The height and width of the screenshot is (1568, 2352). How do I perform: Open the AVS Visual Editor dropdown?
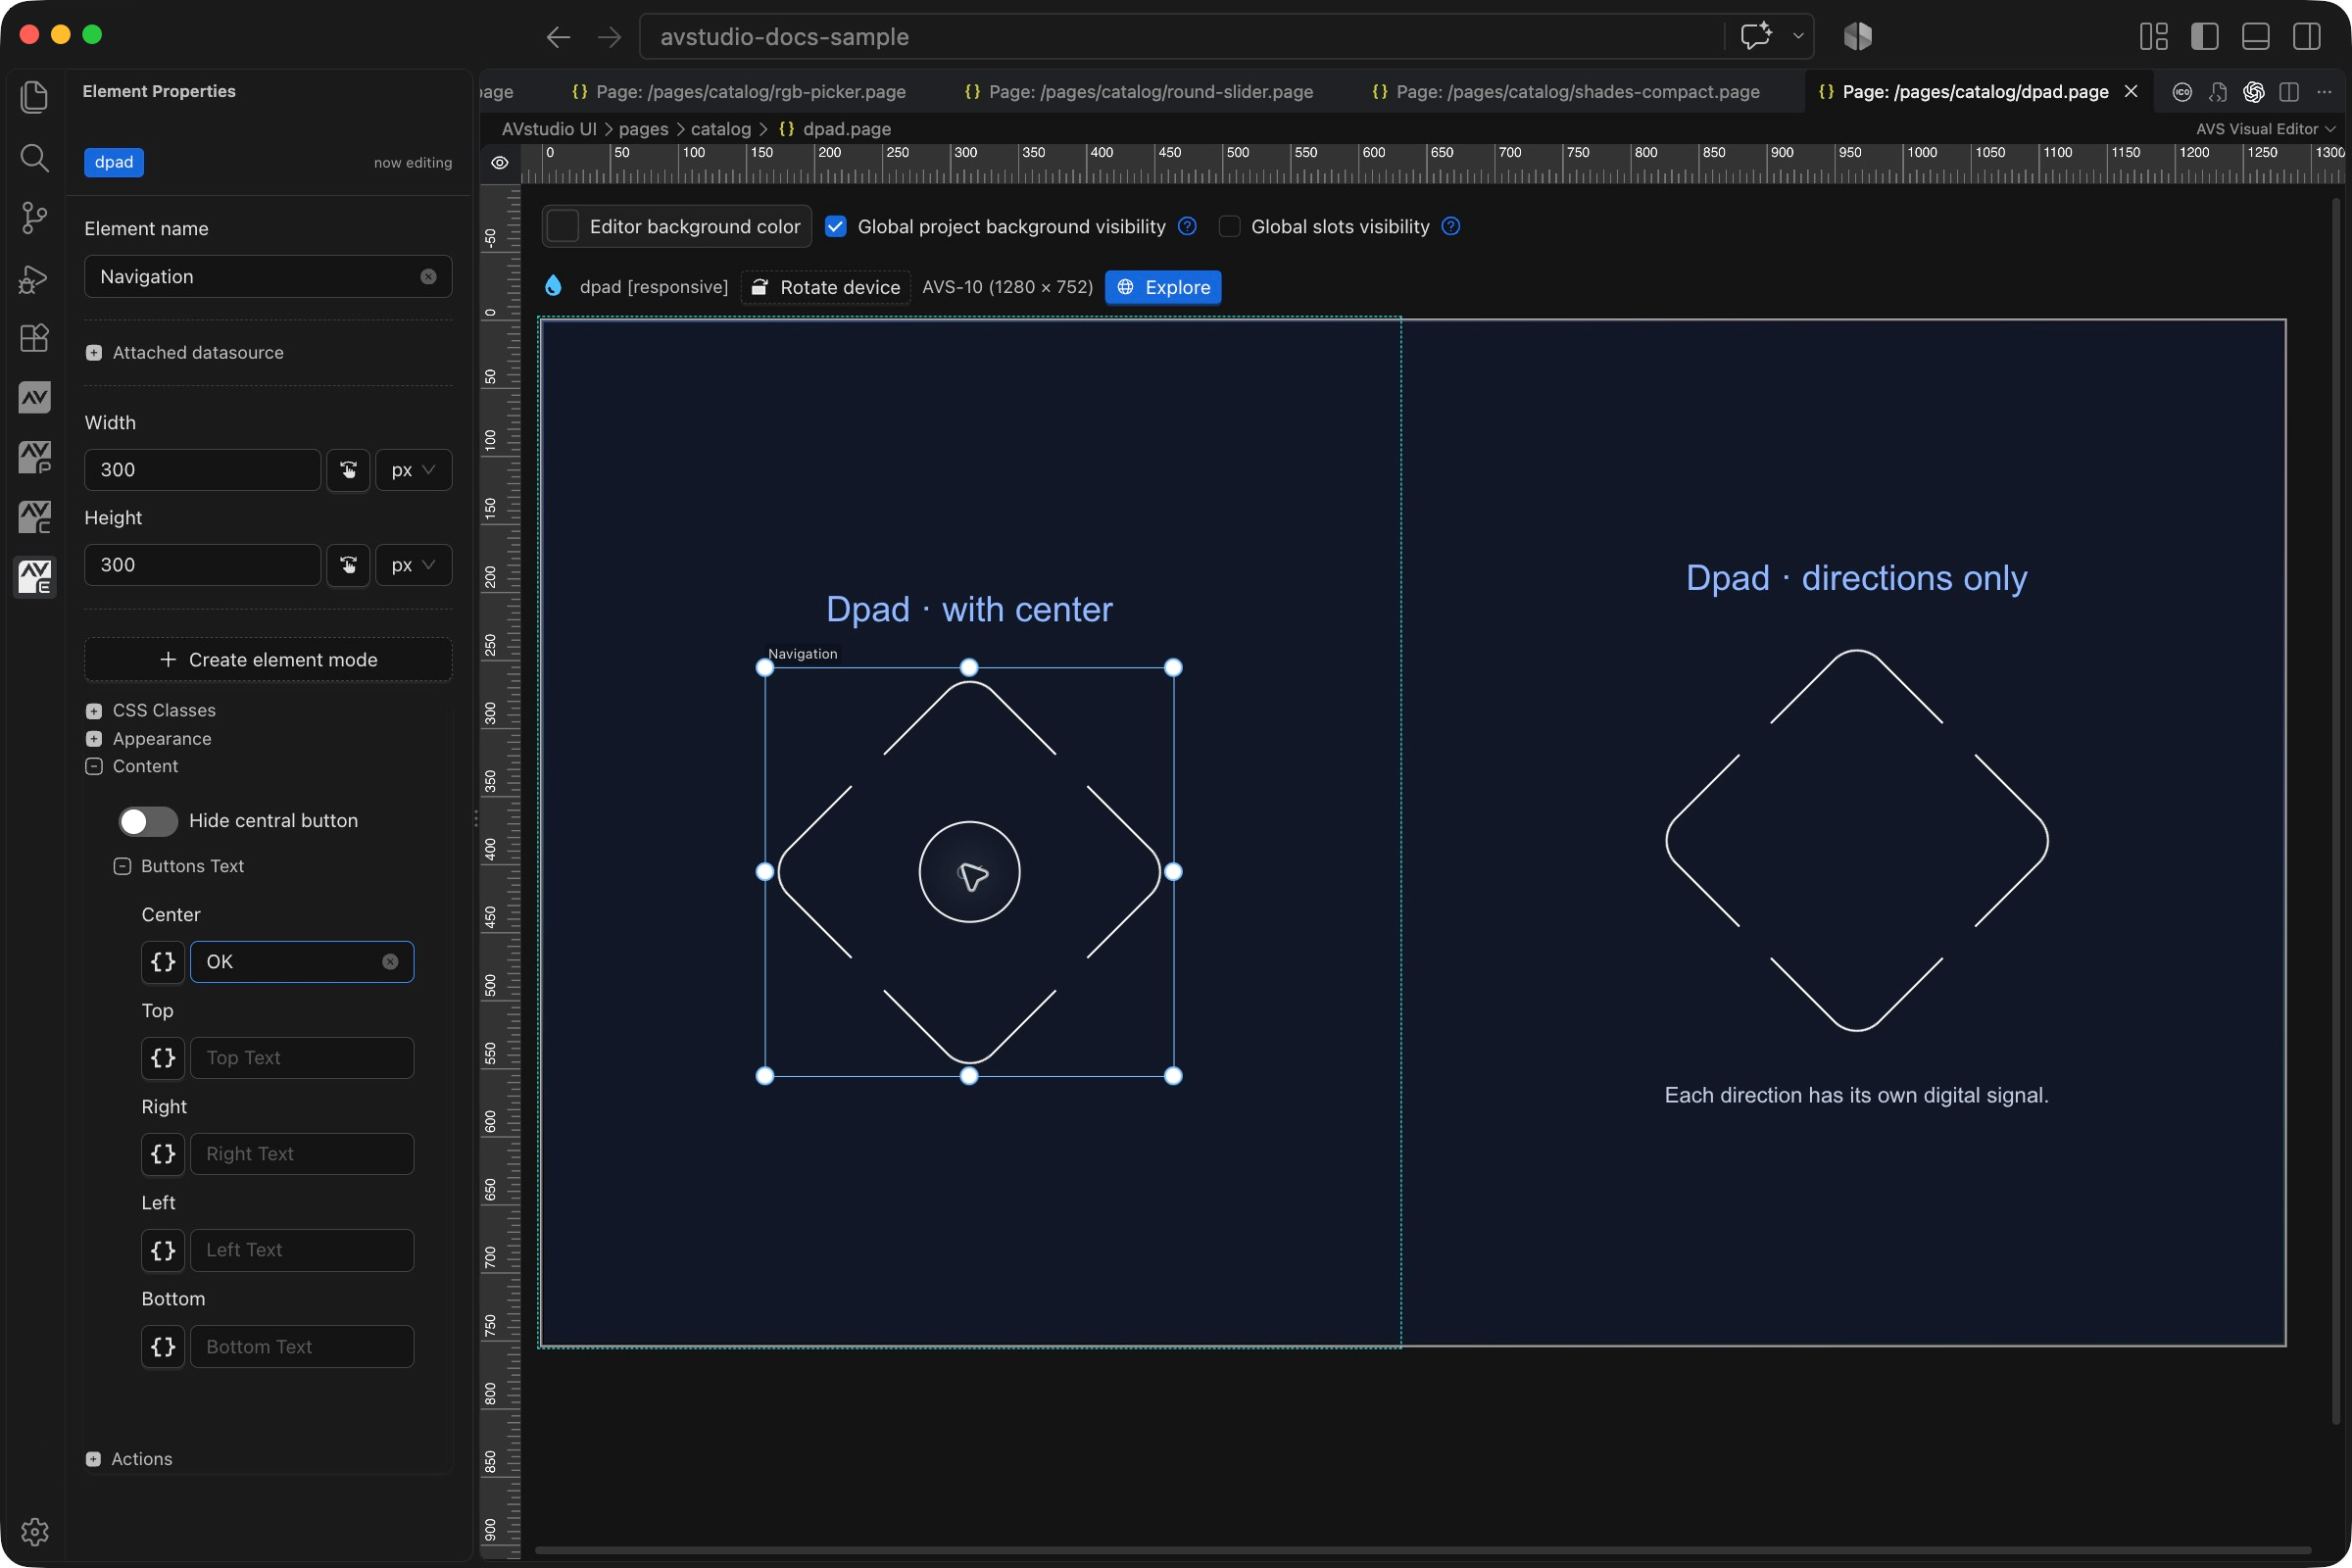pos(2265,129)
